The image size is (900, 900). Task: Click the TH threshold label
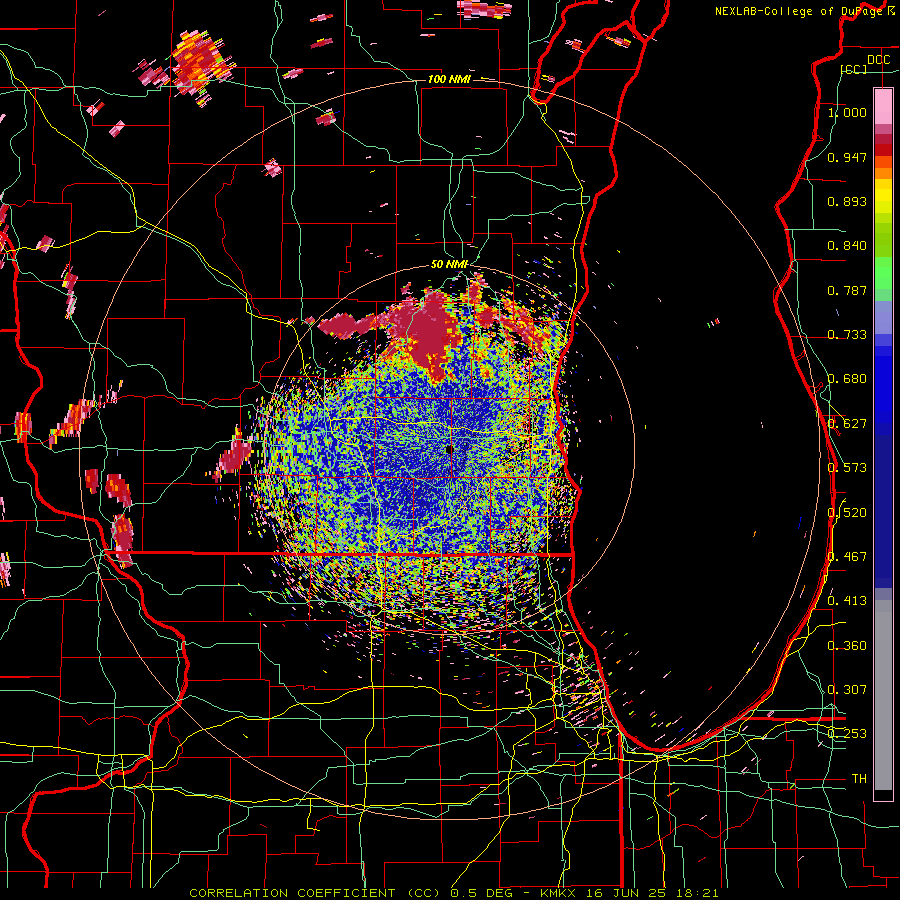click(859, 779)
